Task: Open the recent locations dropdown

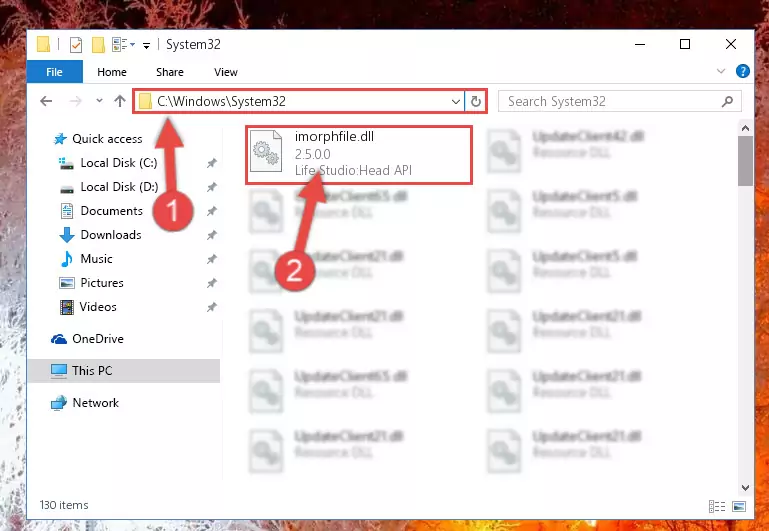Action: coord(99,101)
